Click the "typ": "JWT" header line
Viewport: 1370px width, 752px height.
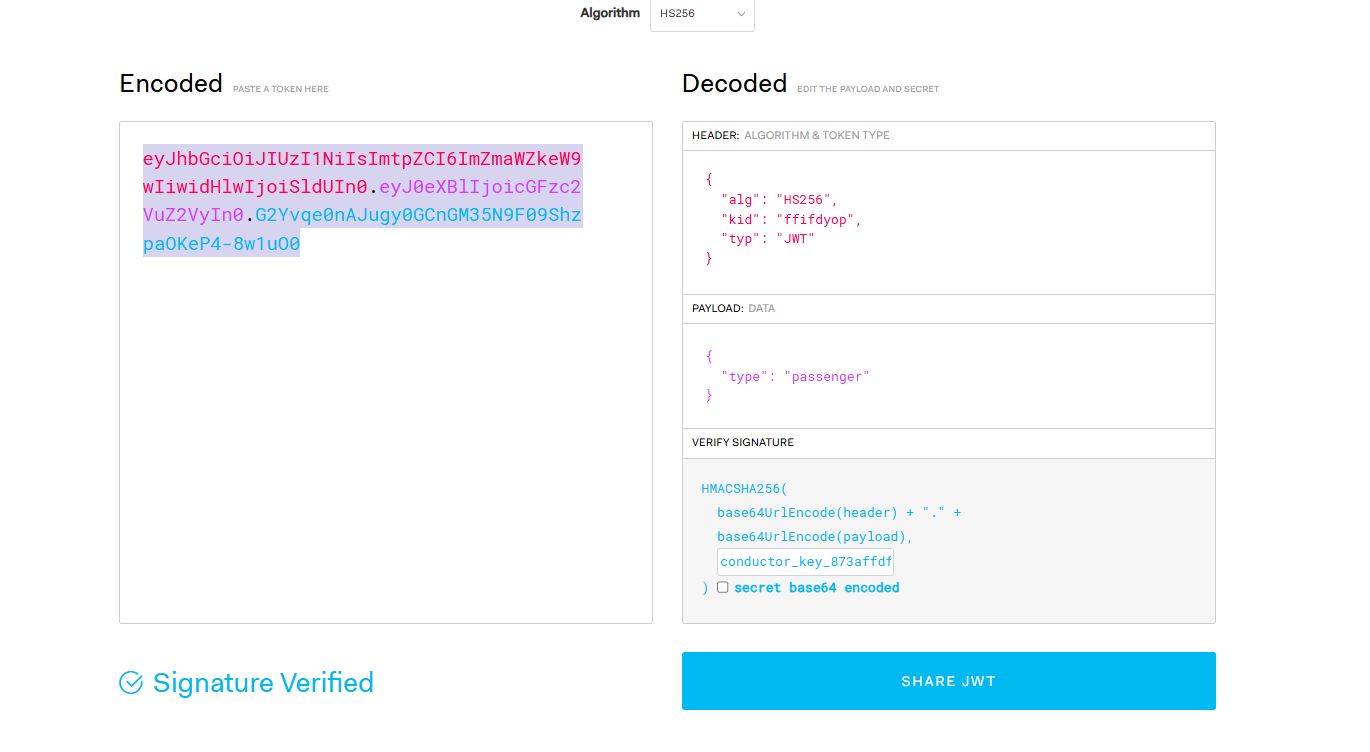(x=768, y=238)
